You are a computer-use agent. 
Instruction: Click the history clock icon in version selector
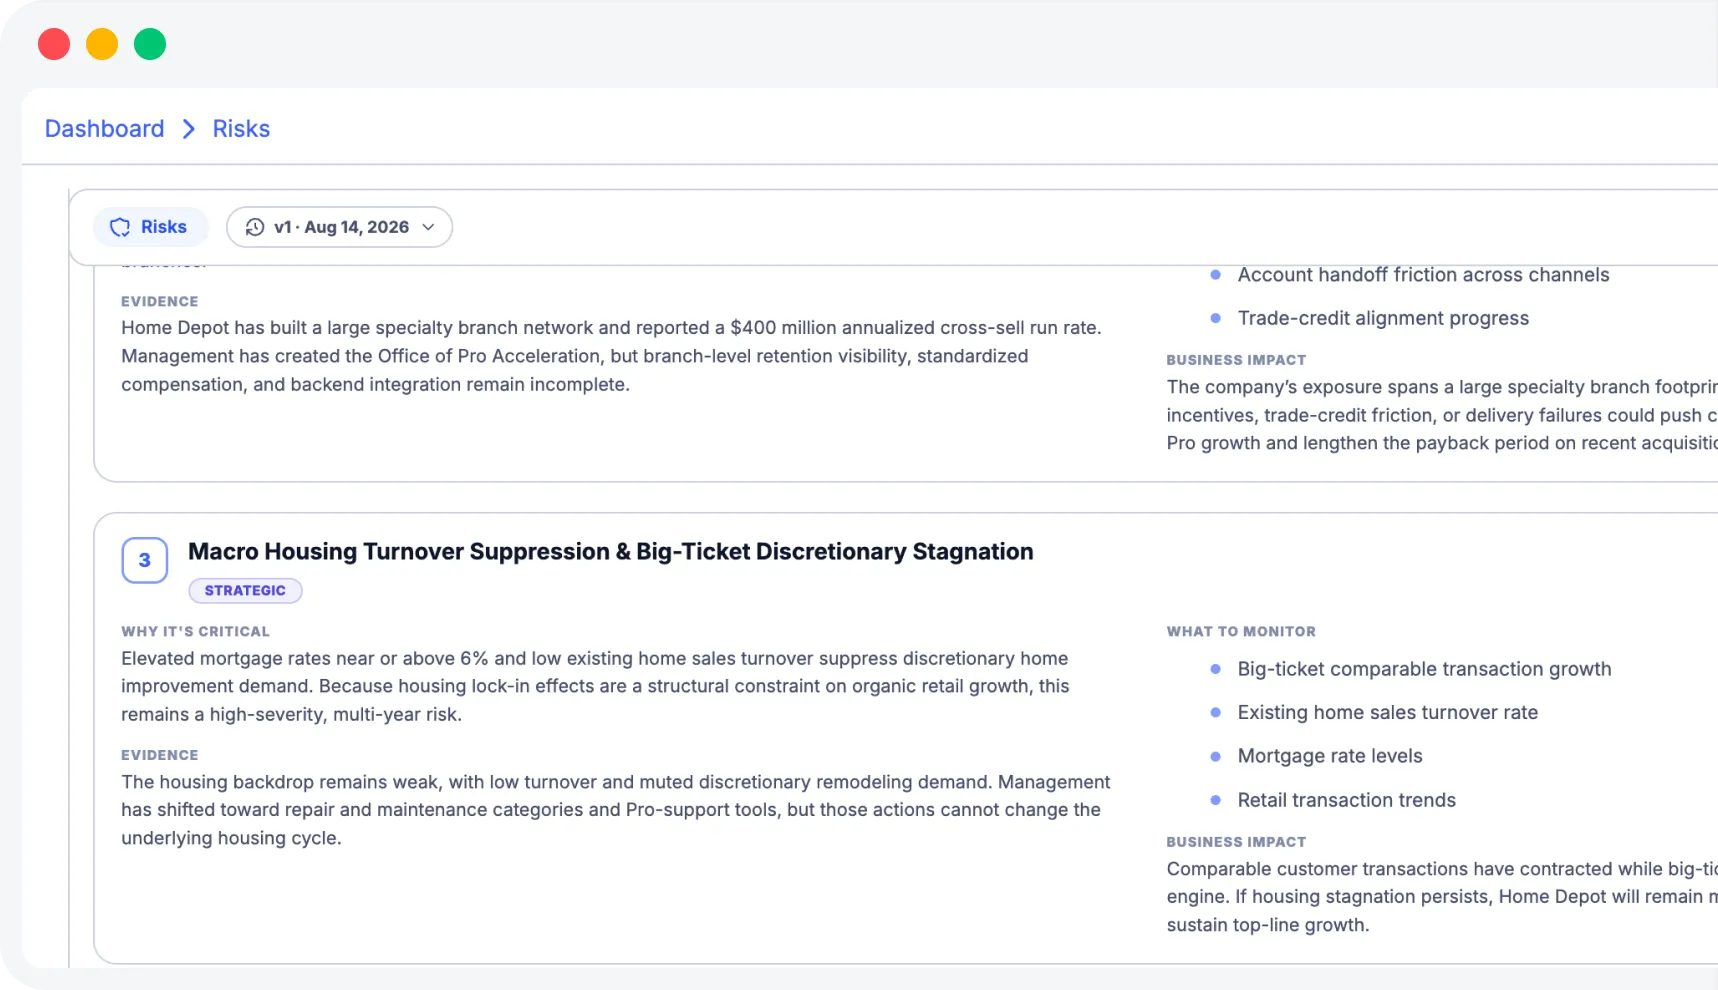coord(255,227)
